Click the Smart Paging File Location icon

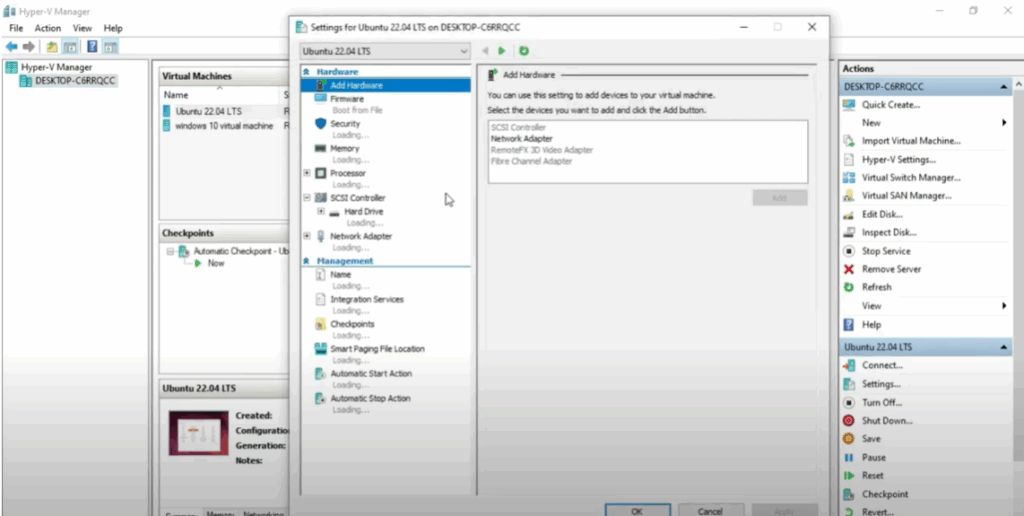(x=321, y=349)
